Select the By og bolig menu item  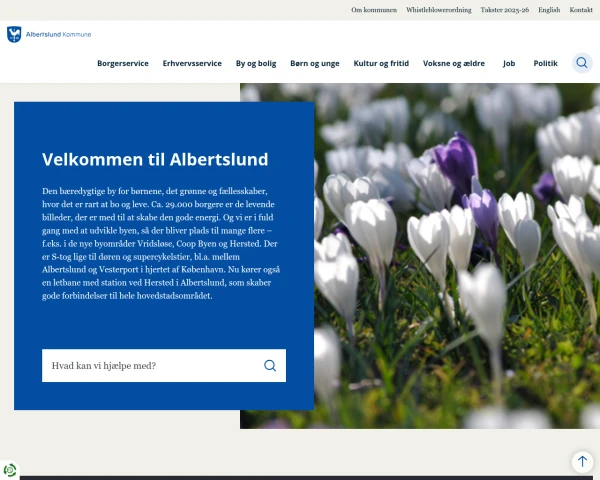[256, 63]
